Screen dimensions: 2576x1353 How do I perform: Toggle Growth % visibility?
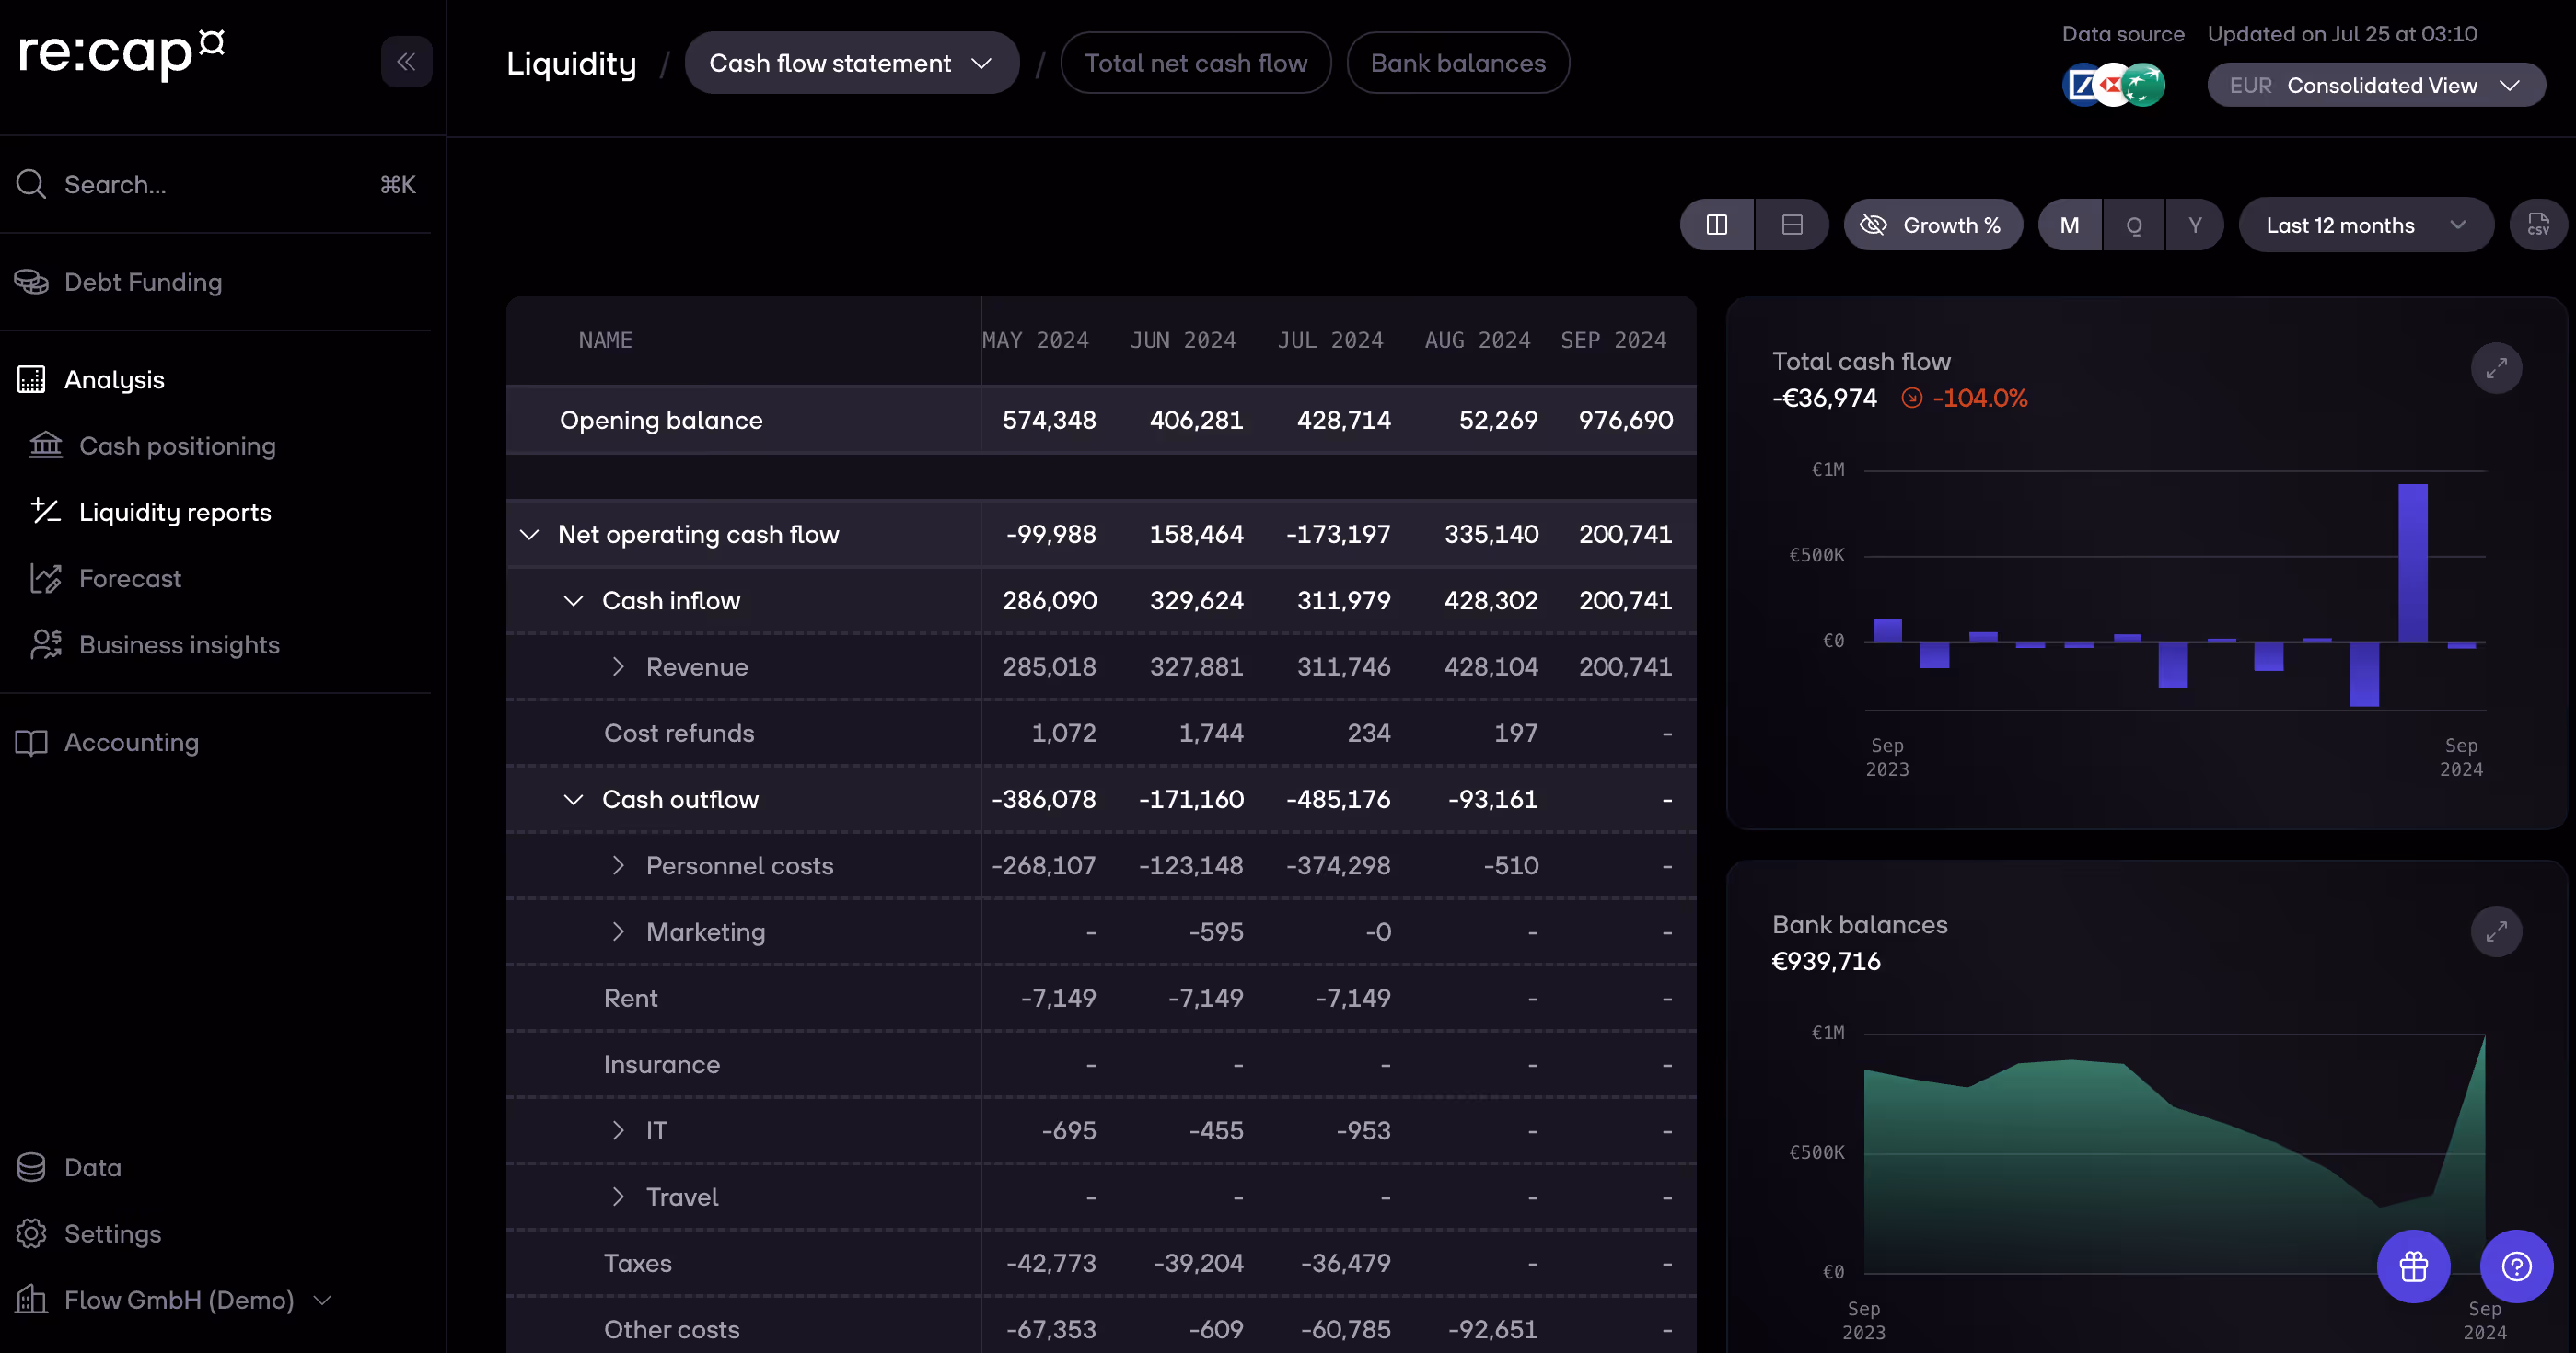tap(1931, 225)
